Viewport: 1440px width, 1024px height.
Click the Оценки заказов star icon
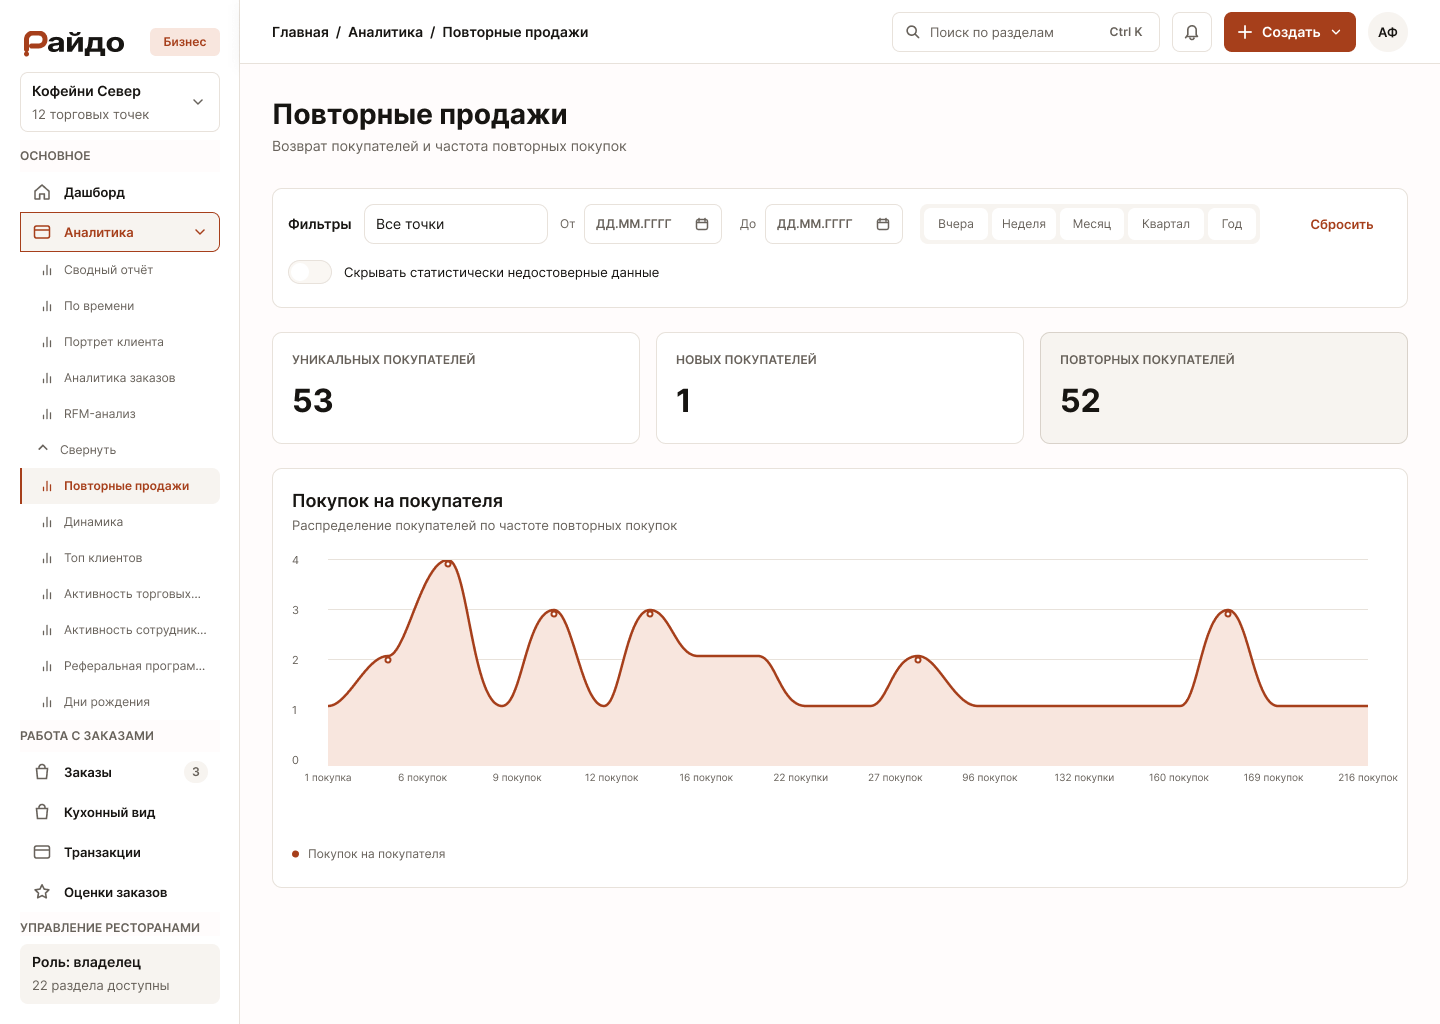(42, 892)
